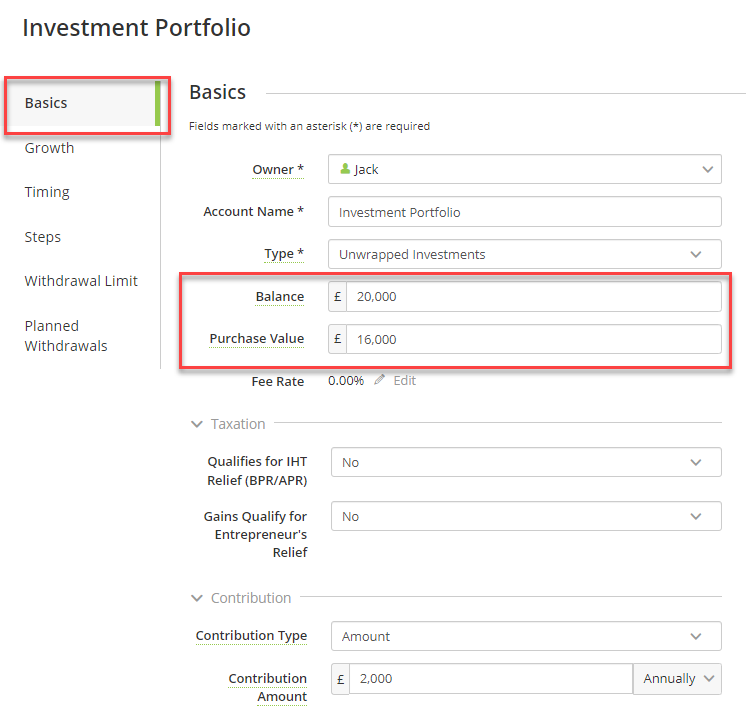Collapse the Taxation section chevron

[196, 424]
